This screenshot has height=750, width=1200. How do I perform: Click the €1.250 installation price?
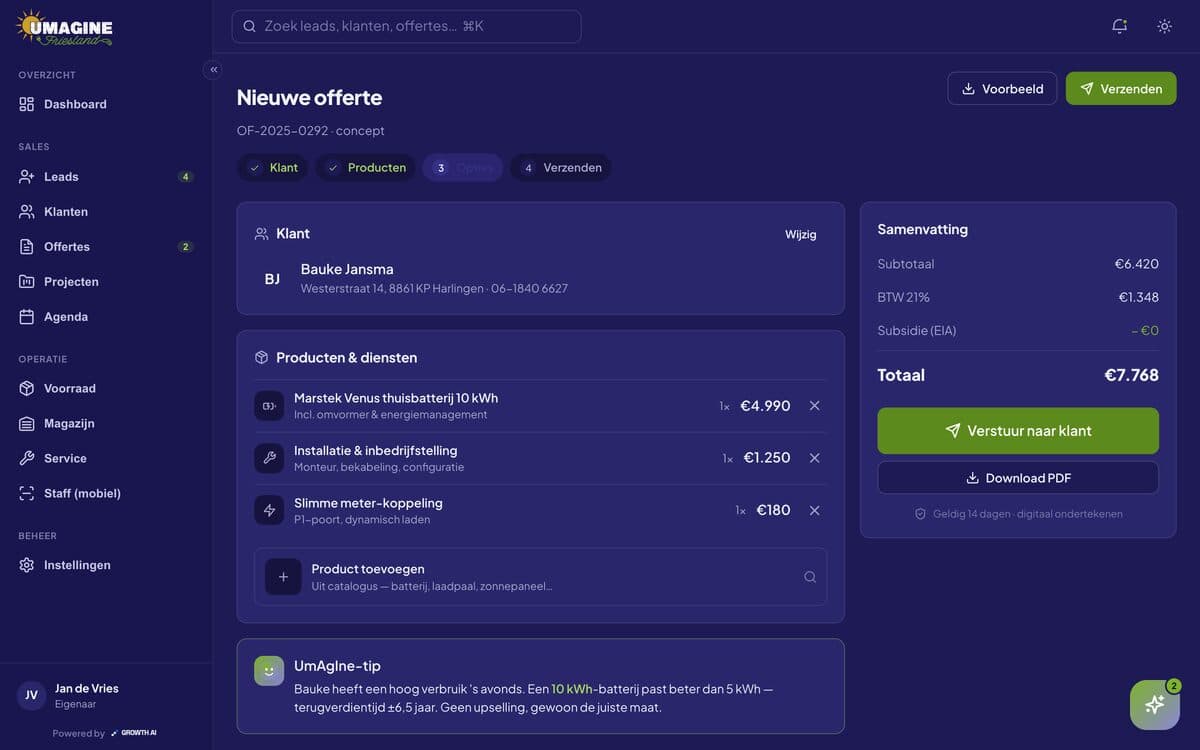(767, 457)
